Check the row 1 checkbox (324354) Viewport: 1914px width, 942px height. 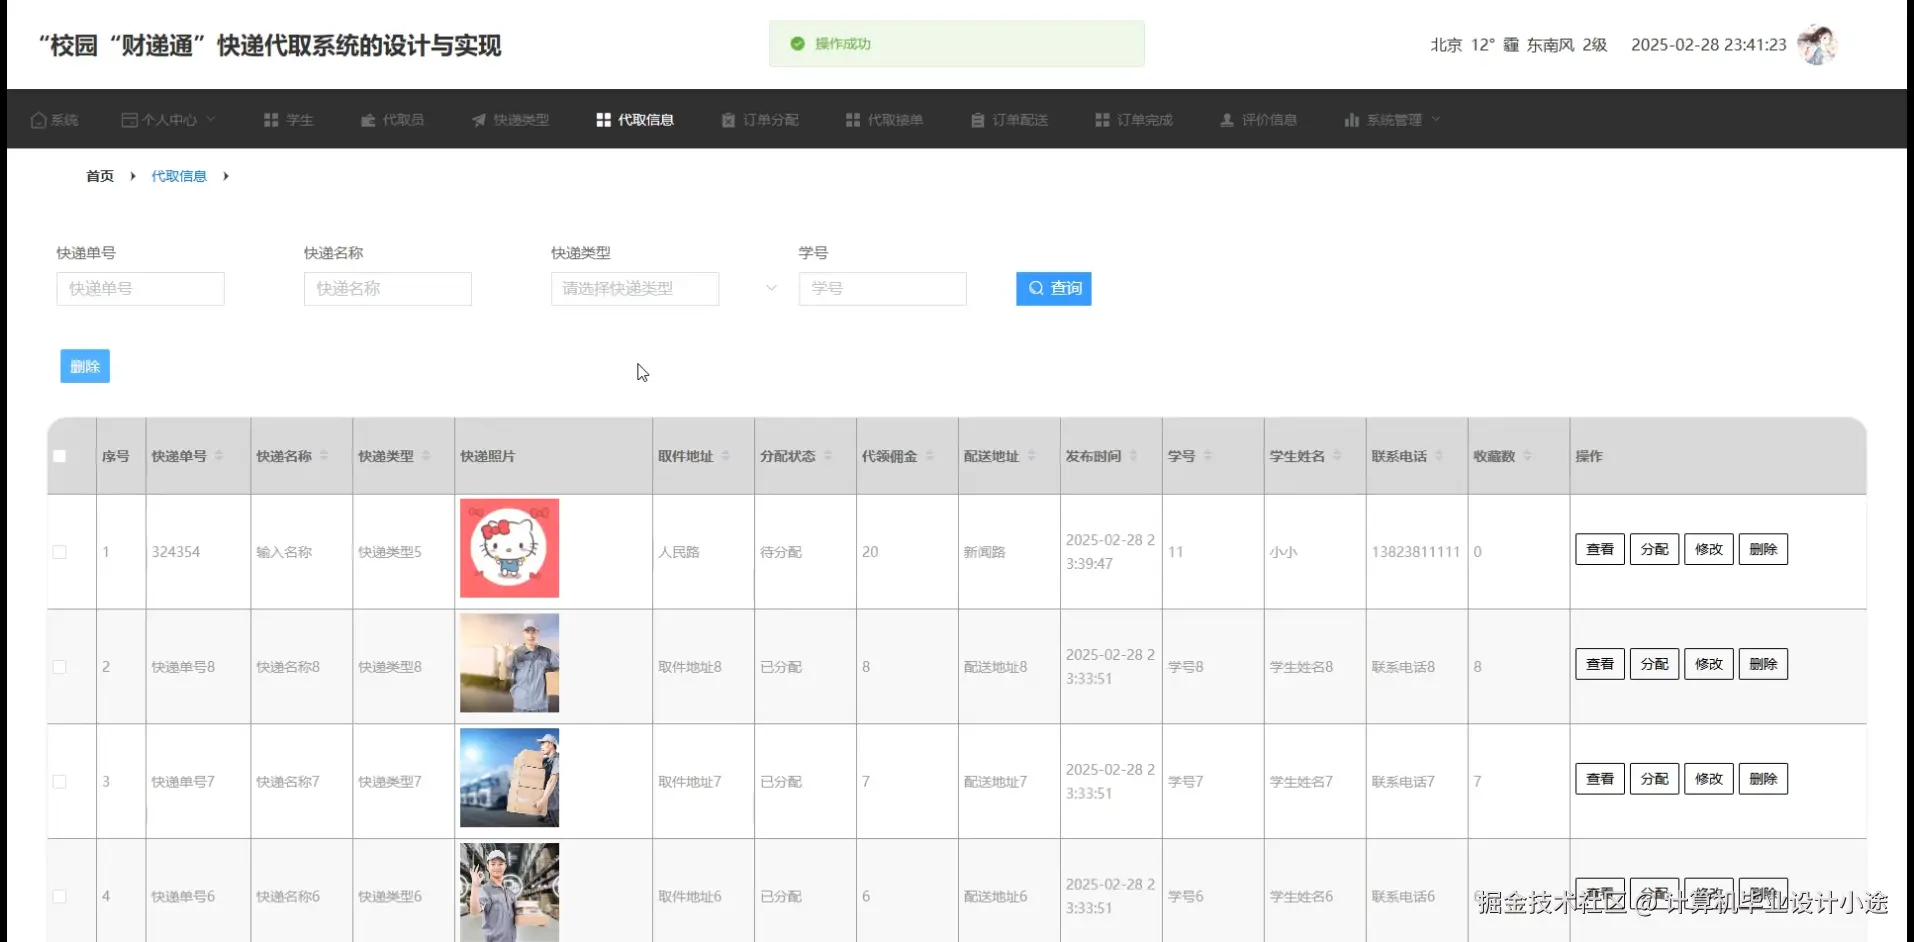pyautogui.click(x=60, y=552)
